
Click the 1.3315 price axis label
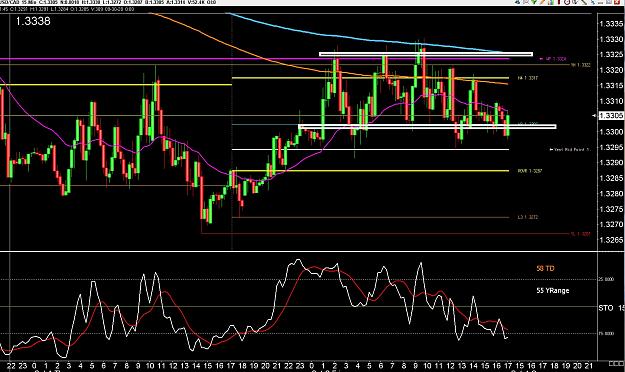click(611, 85)
